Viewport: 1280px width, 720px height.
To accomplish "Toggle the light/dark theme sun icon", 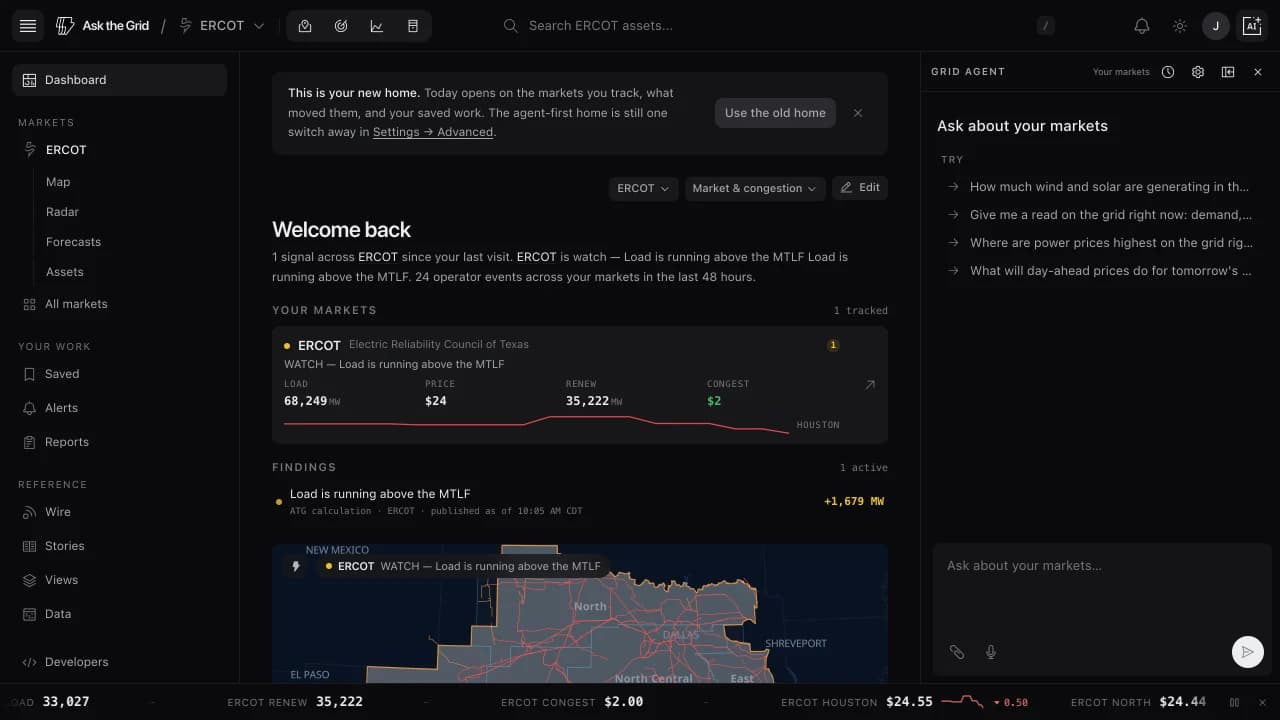I will tap(1180, 26).
